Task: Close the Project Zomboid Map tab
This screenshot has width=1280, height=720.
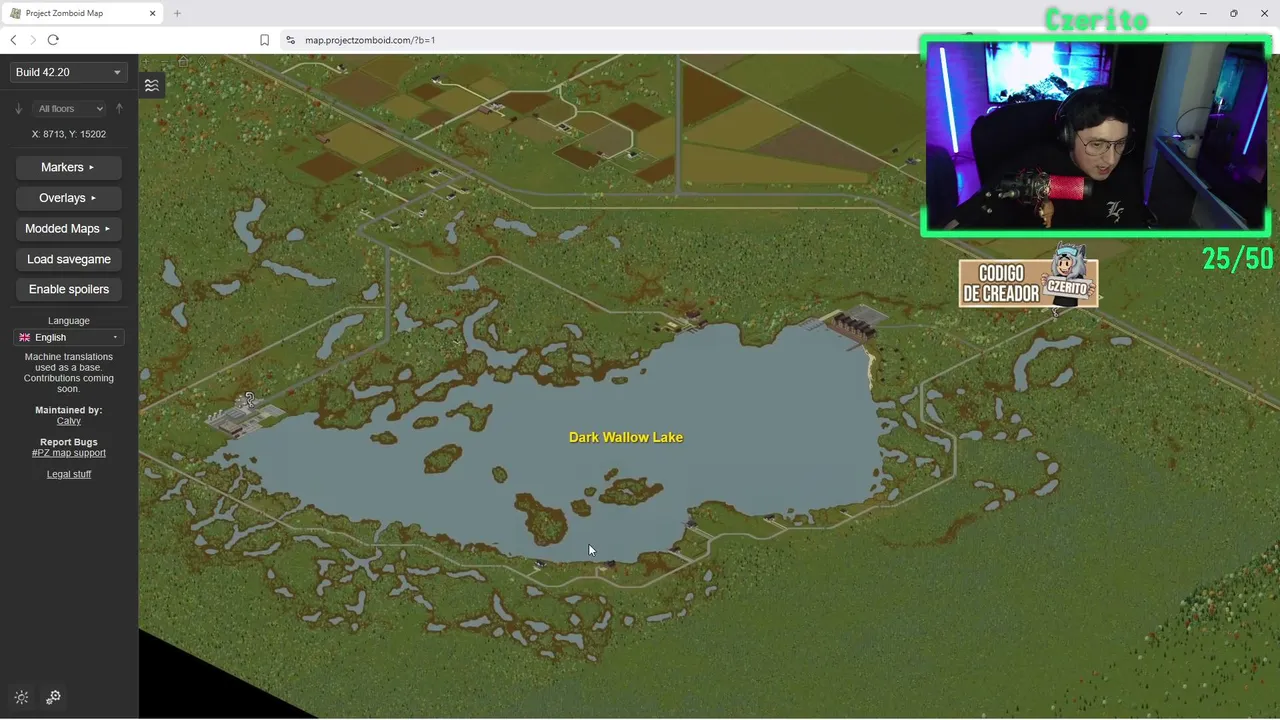Action: 152,13
